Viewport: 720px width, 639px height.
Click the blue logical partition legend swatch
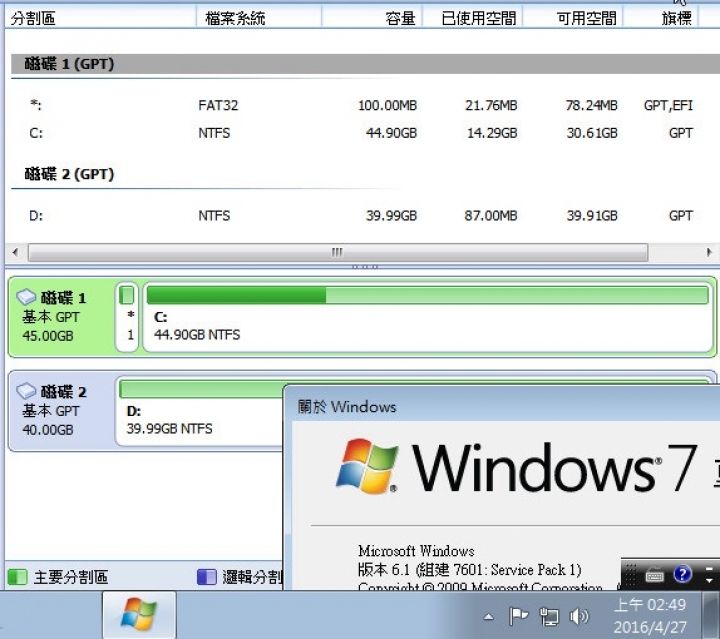point(207,577)
